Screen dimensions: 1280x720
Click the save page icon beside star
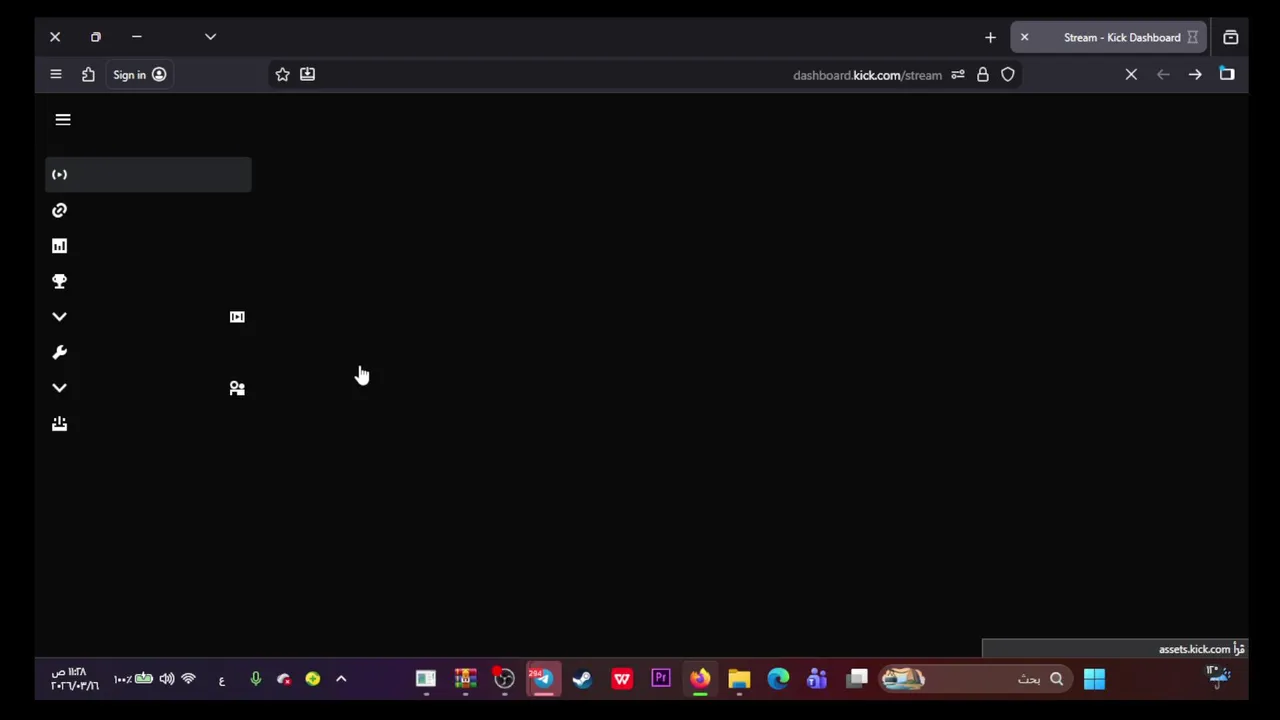(x=307, y=74)
